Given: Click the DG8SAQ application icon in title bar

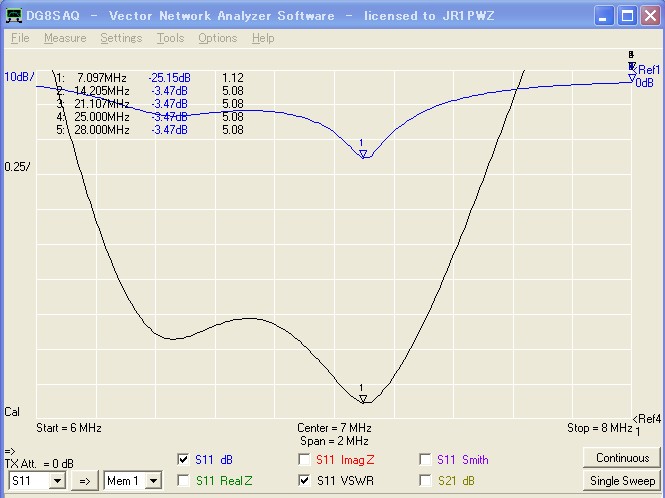Looking at the screenshot, I should pyautogui.click(x=14, y=15).
